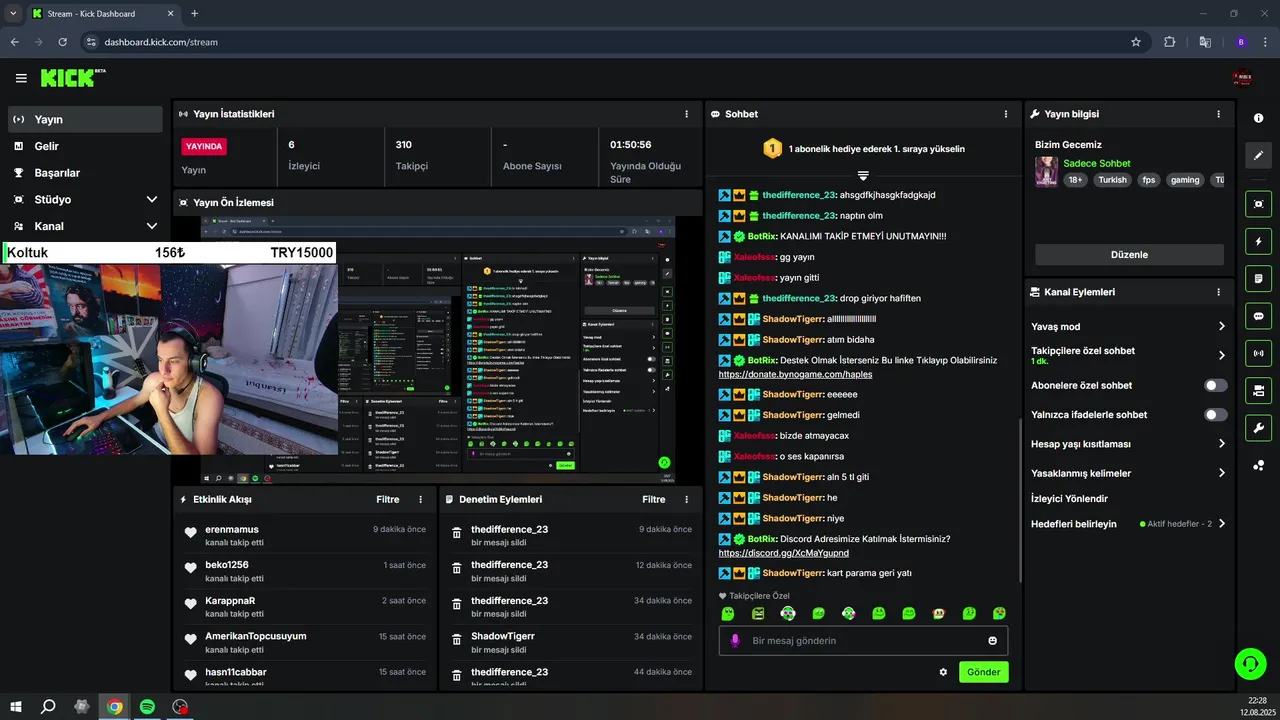Open Kanal Eylemleri three-dot options

(x=1218, y=292)
